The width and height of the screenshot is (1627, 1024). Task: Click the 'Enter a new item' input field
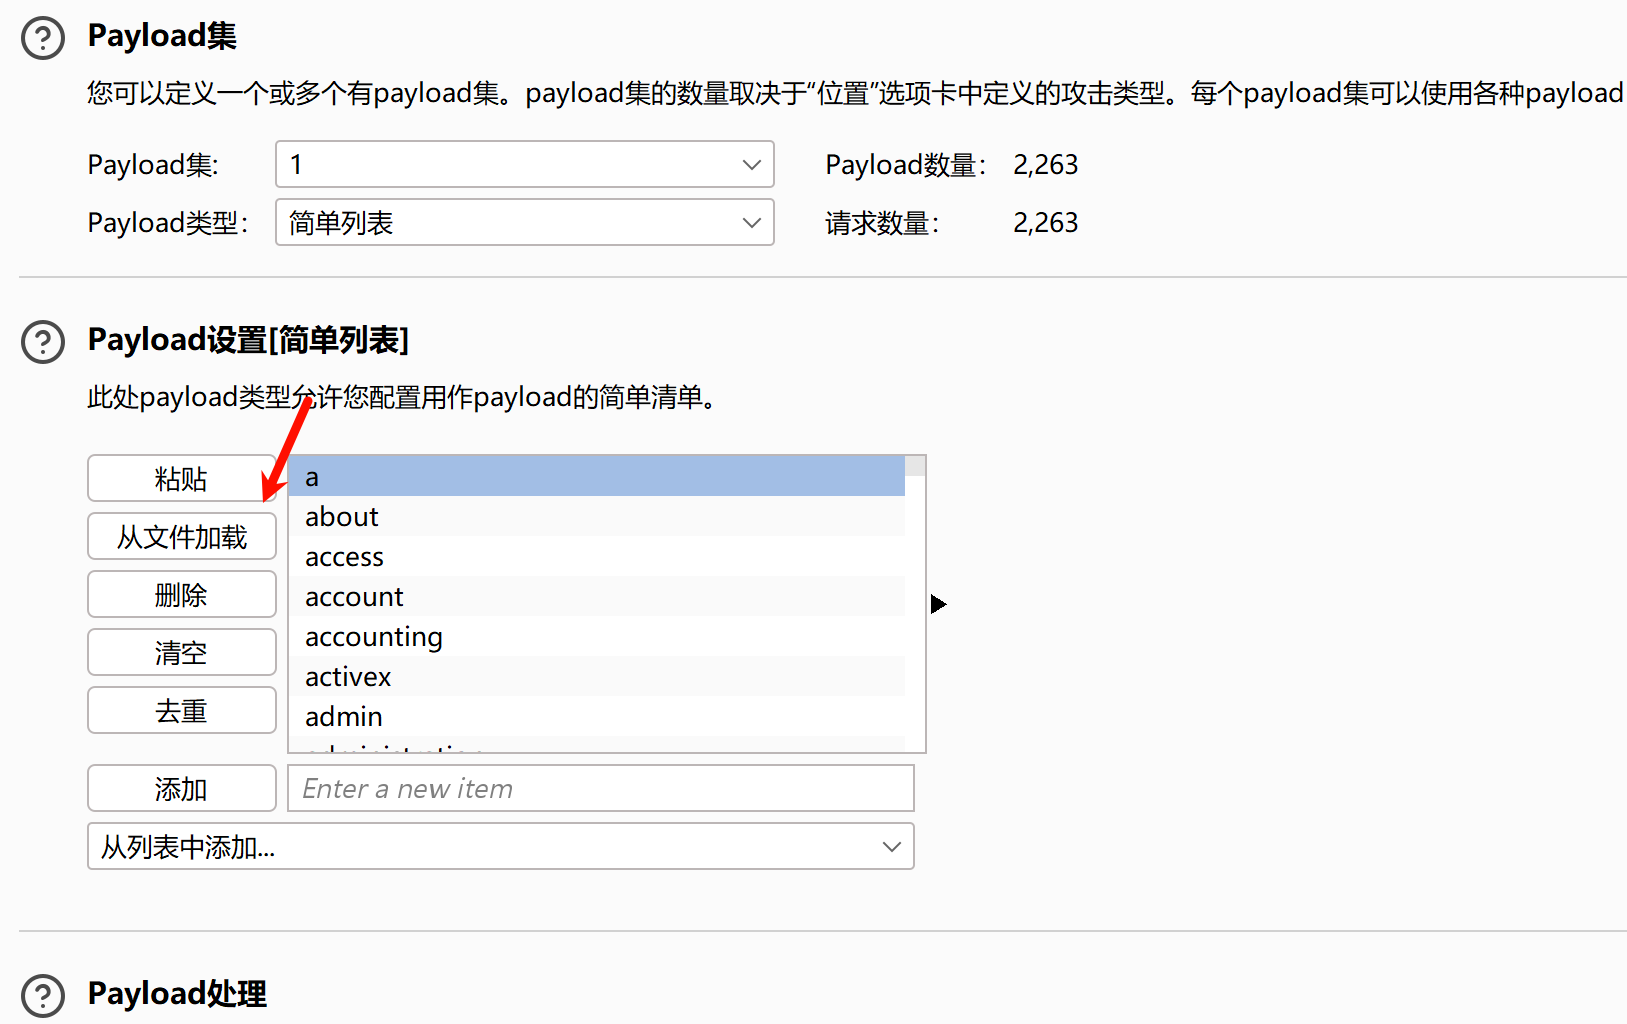(600, 788)
